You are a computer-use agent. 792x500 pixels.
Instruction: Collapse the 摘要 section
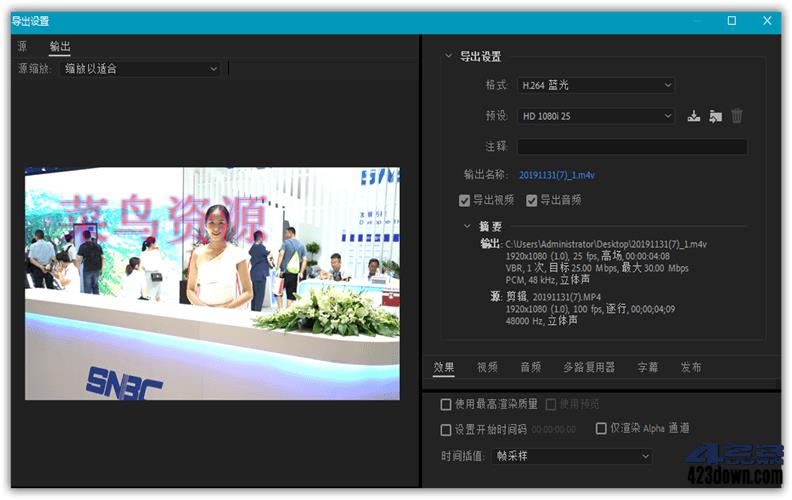467,226
